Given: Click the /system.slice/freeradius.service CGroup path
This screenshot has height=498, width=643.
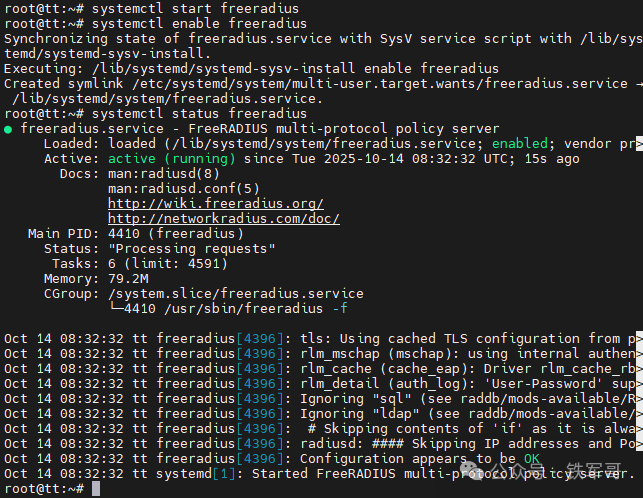Looking at the screenshot, I should (236, 293).
